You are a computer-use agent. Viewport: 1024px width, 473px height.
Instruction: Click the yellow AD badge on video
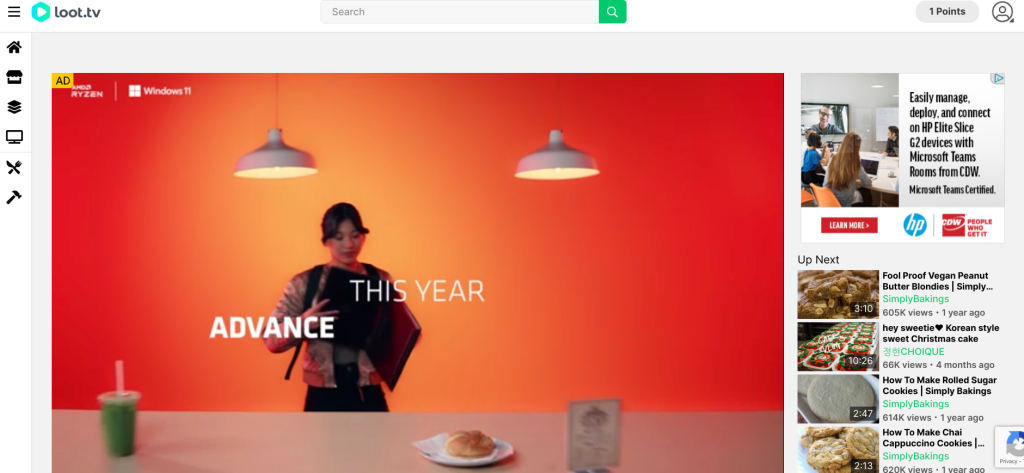click(63, 81)
